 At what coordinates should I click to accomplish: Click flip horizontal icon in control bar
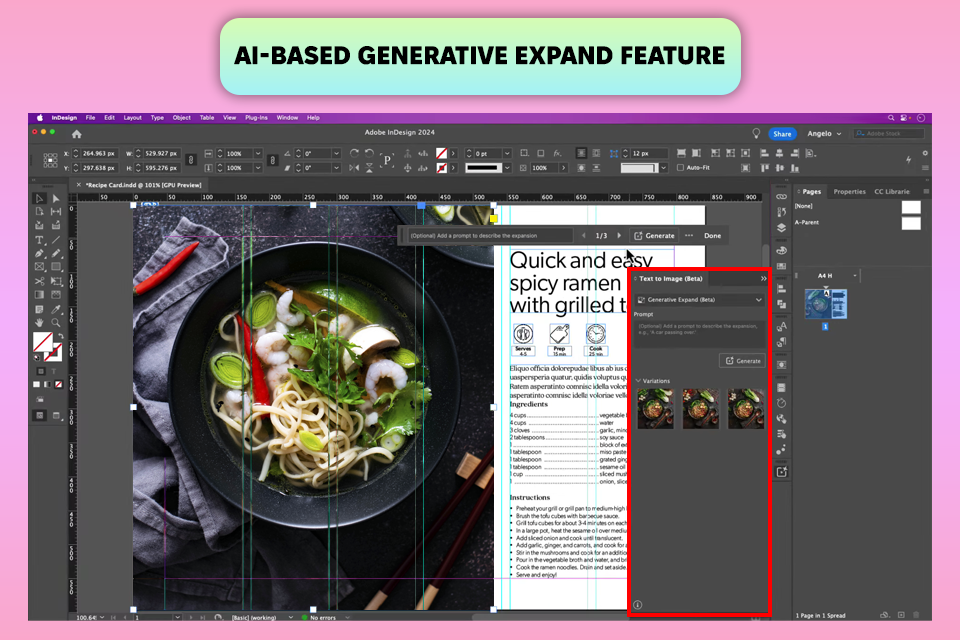click(354, 168)
